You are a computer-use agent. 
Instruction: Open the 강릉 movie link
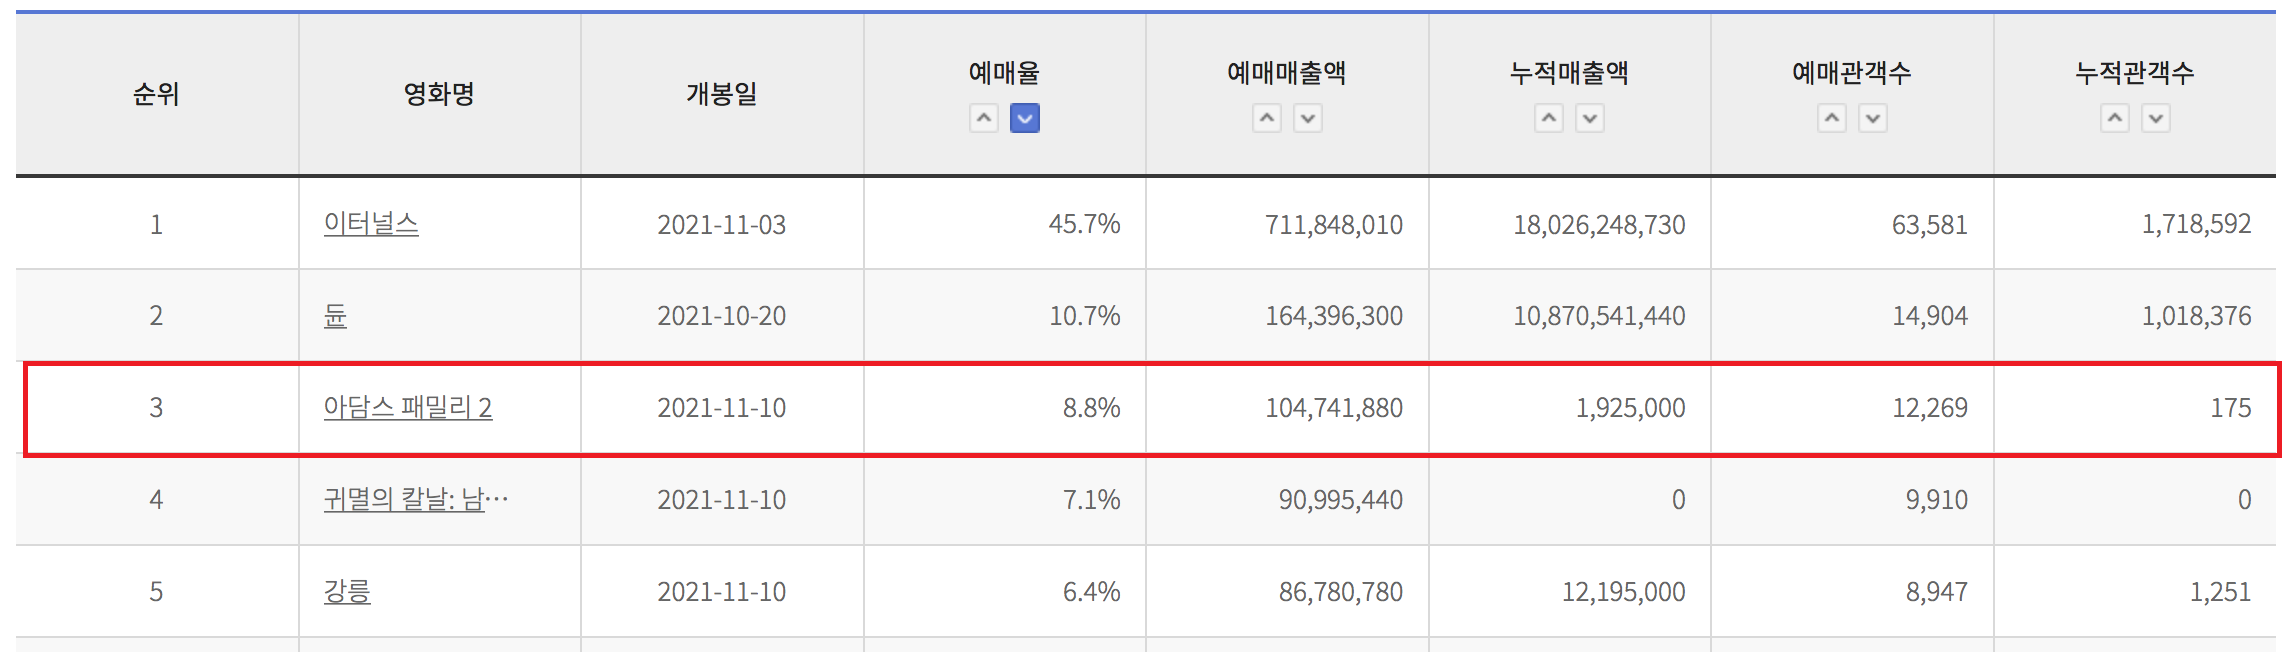point(347,592)
